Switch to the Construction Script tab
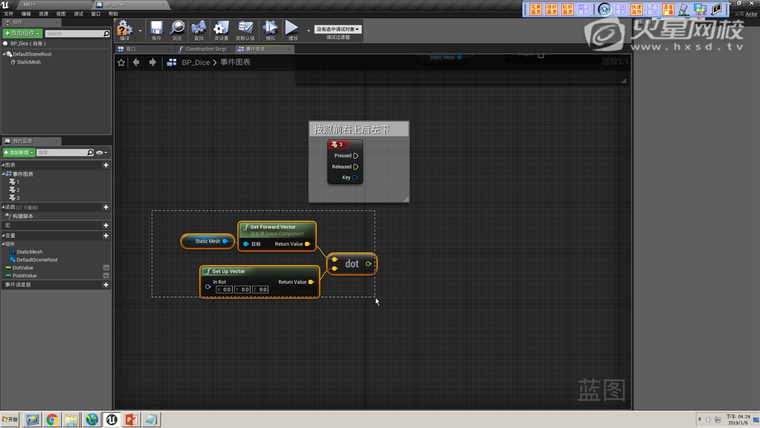Viewport: 760px width, 428px height. tap(204, 48)
